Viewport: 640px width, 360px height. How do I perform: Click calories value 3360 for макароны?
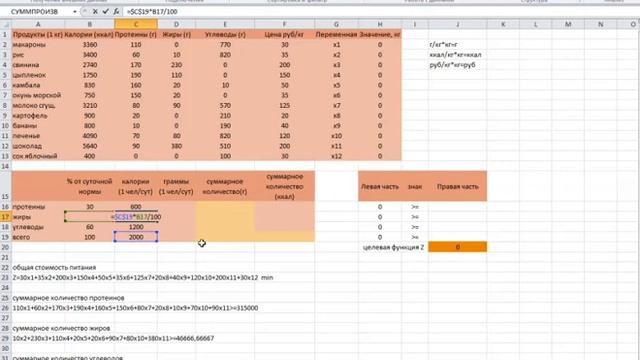coord(89,44)
